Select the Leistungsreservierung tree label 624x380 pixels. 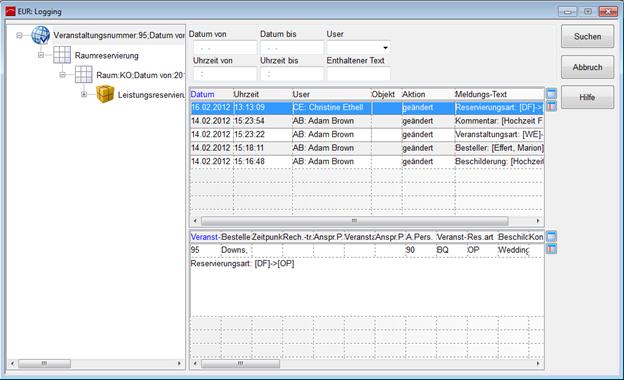(x=151, y=95)
